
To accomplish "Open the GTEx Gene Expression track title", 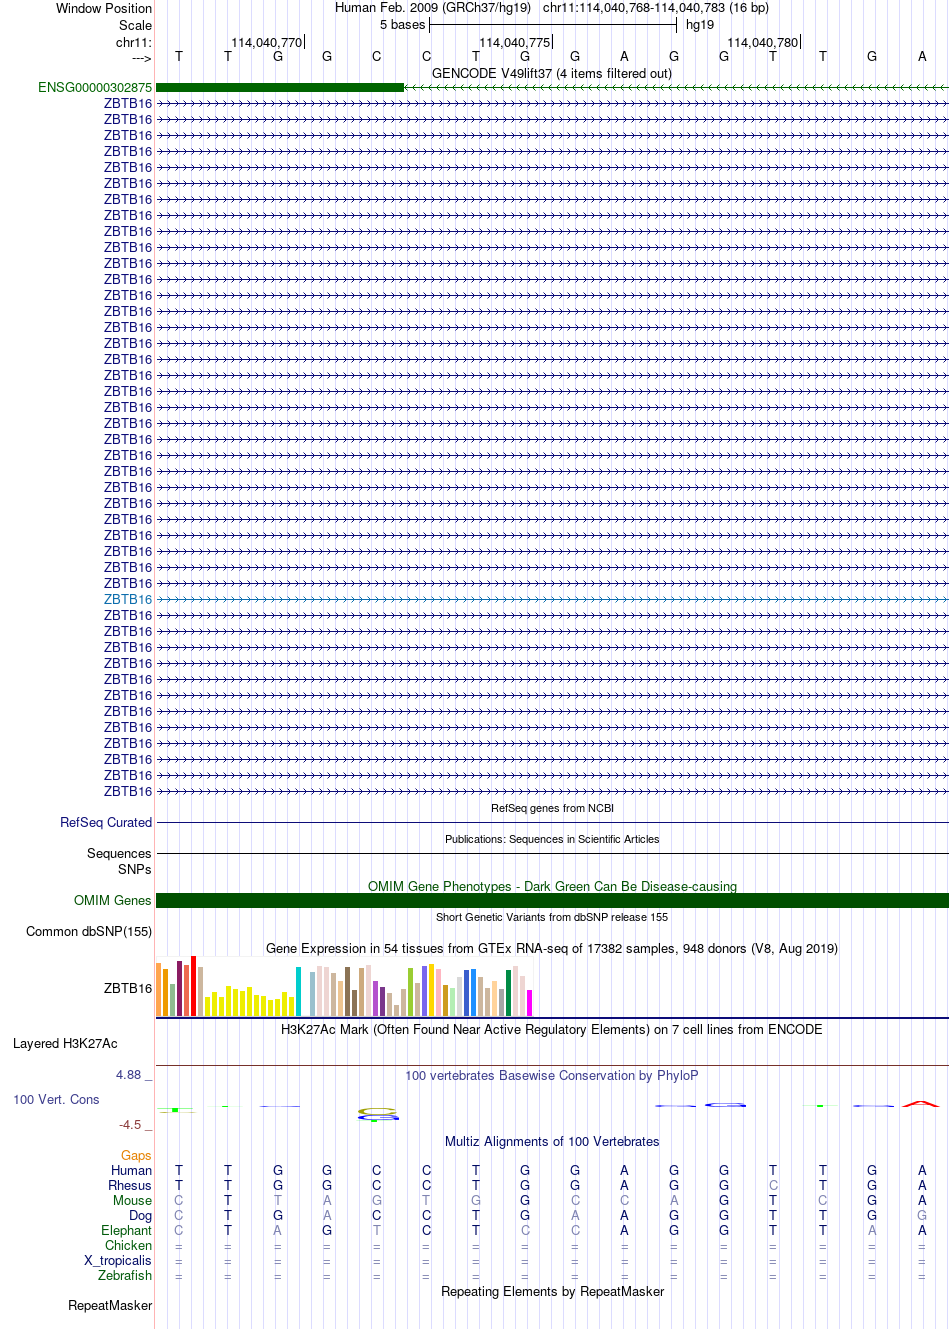I will click(x=552, y=949).
